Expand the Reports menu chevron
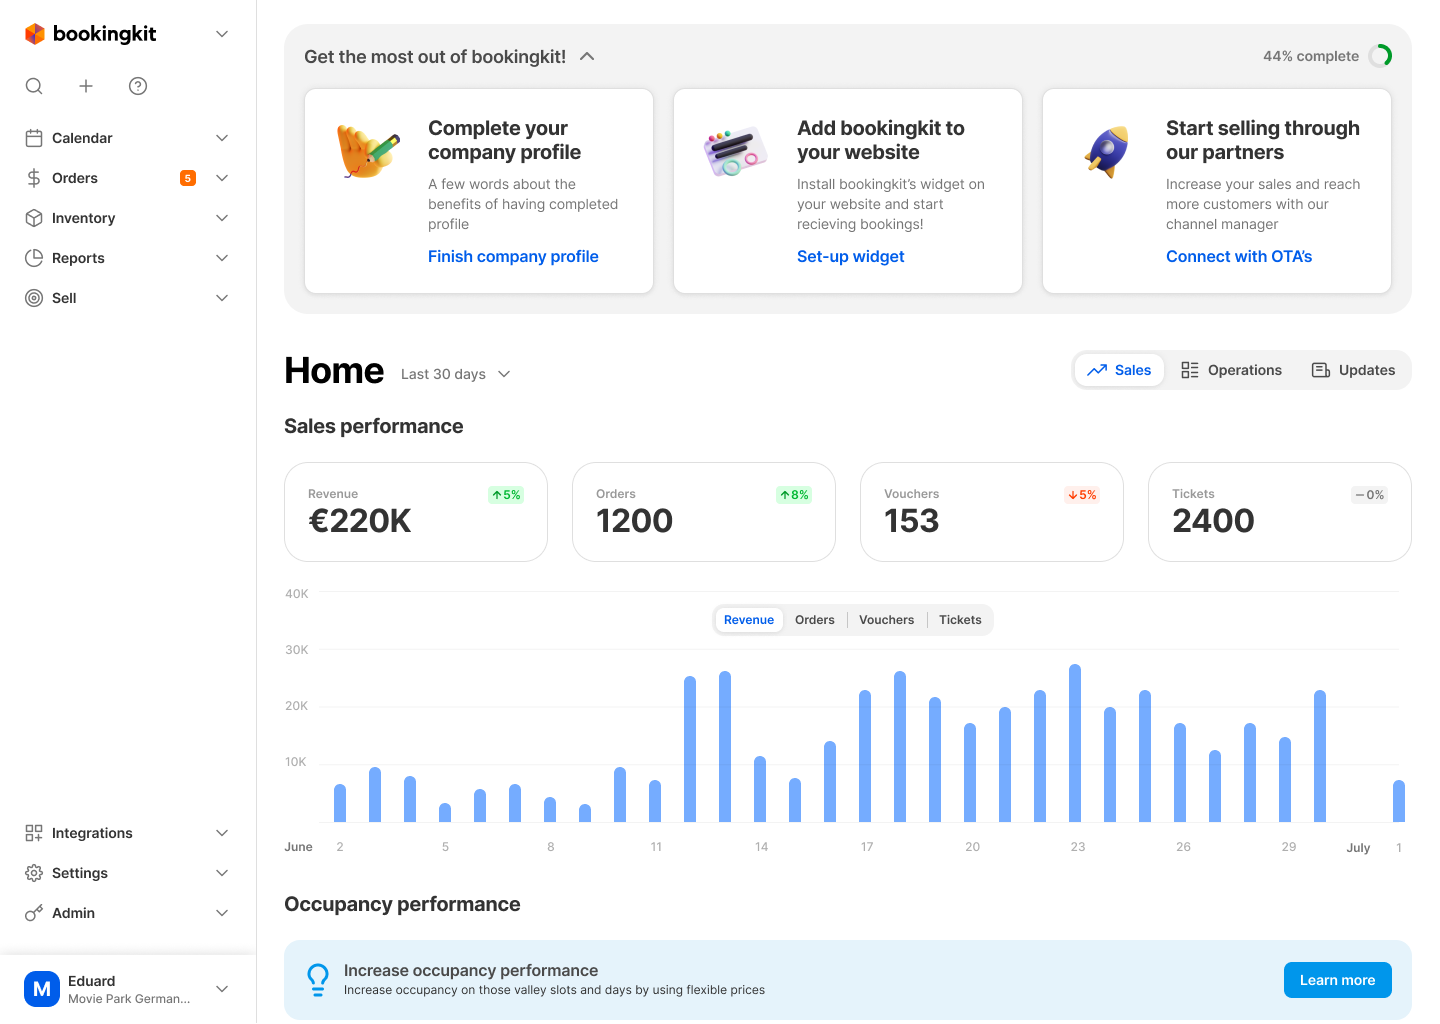Image resolution: width=1440 pixels, height=1024 pixels. click(222, 258)
